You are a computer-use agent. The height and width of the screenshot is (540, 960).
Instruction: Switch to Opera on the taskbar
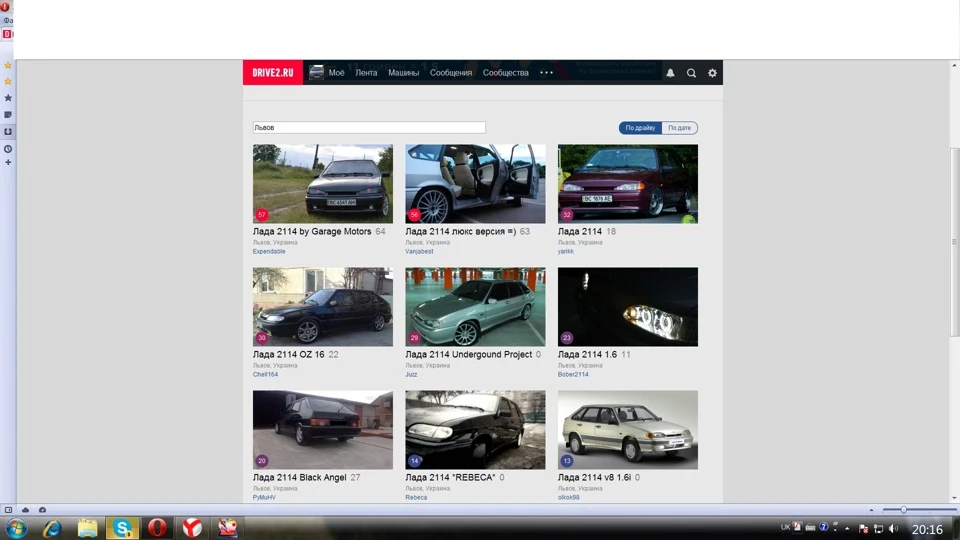(157, 528)
